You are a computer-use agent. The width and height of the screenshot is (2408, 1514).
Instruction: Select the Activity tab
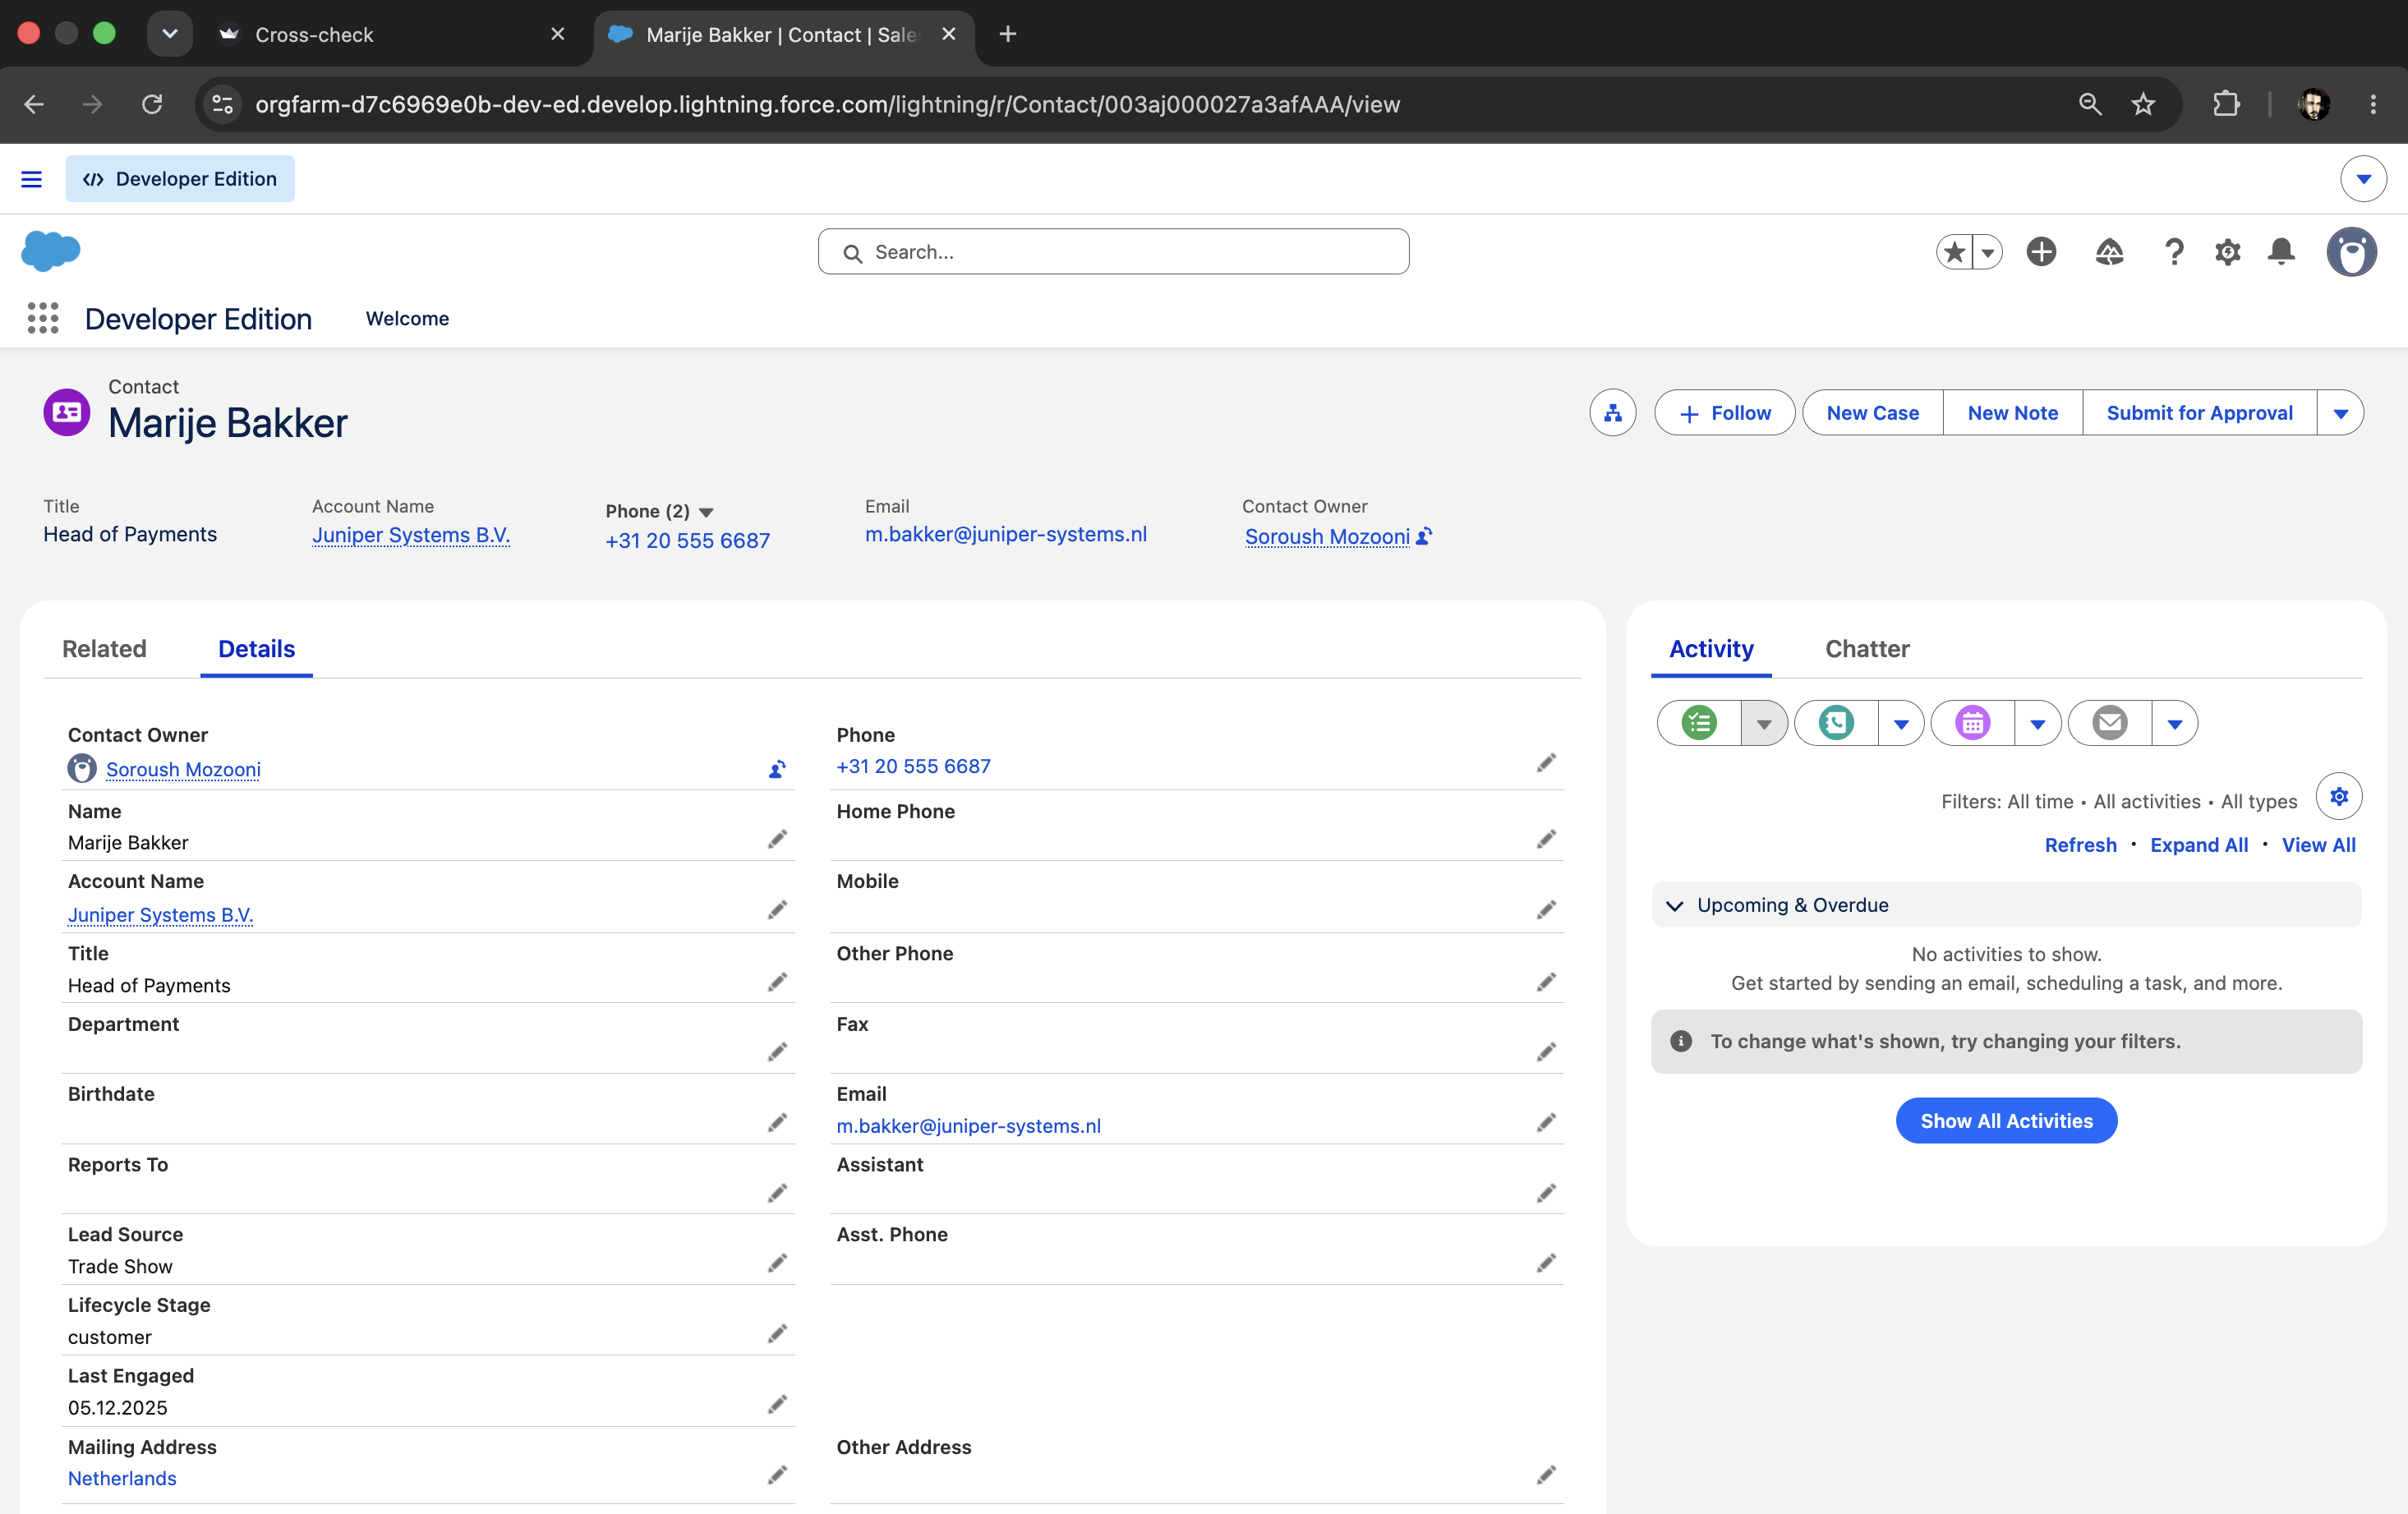[1711, 649]
